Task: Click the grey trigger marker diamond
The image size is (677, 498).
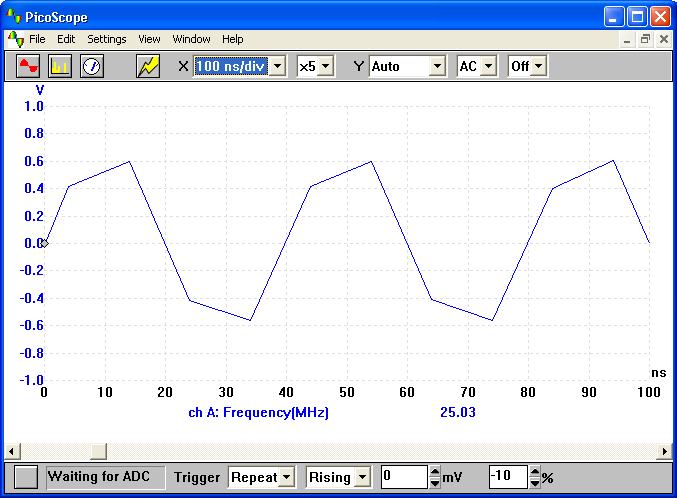Action: 44,244
